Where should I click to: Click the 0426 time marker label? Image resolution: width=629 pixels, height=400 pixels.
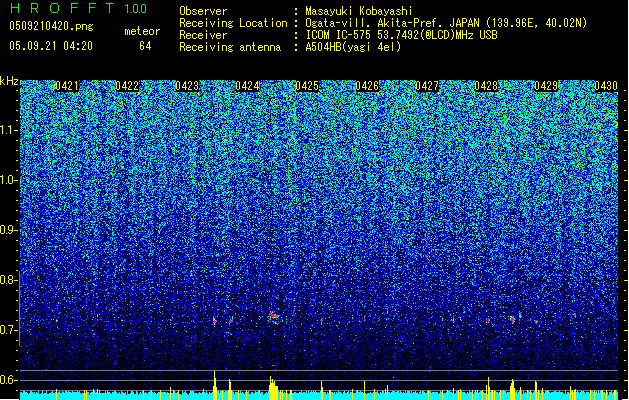[x=367, y=86]
